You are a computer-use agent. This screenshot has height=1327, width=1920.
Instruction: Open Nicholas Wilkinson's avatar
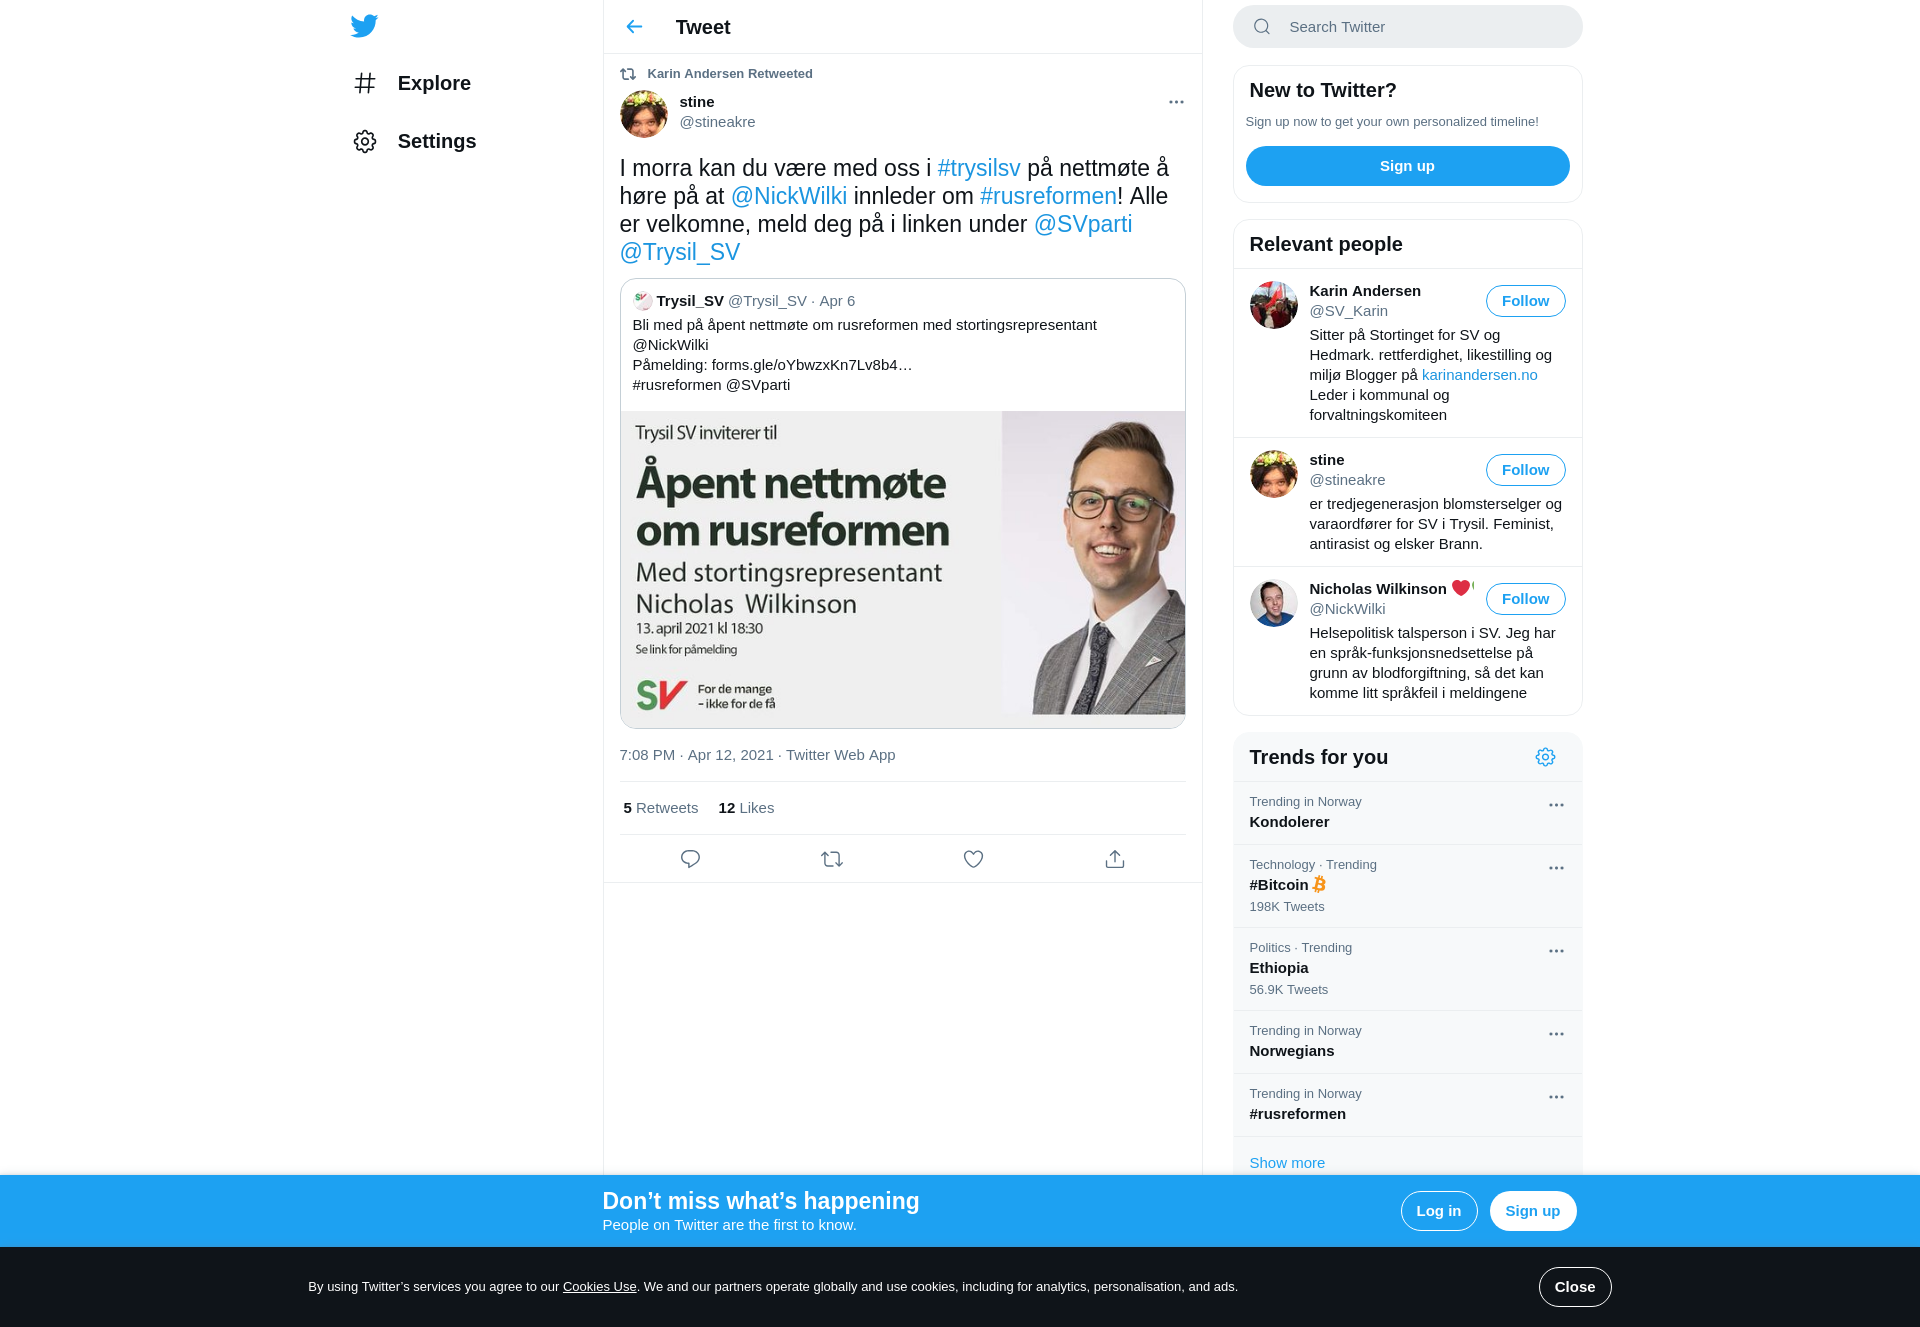click(1274, 603)
